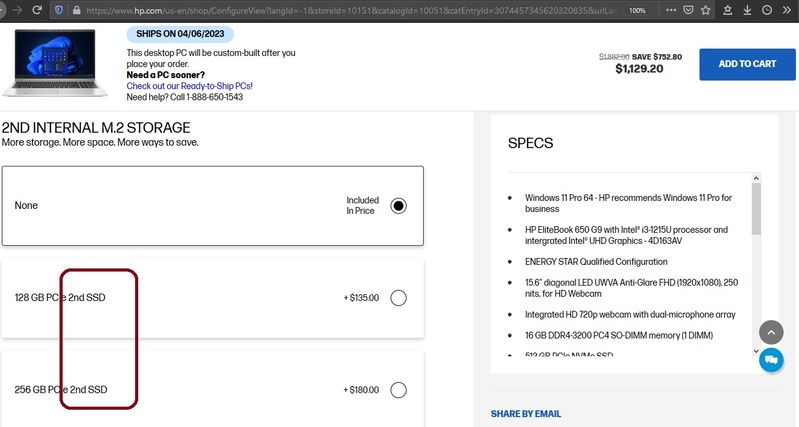The width and height of the screenshot is (799, 427).
Task: Click the Add to Cart button
Action: click(x=747, y=64)
